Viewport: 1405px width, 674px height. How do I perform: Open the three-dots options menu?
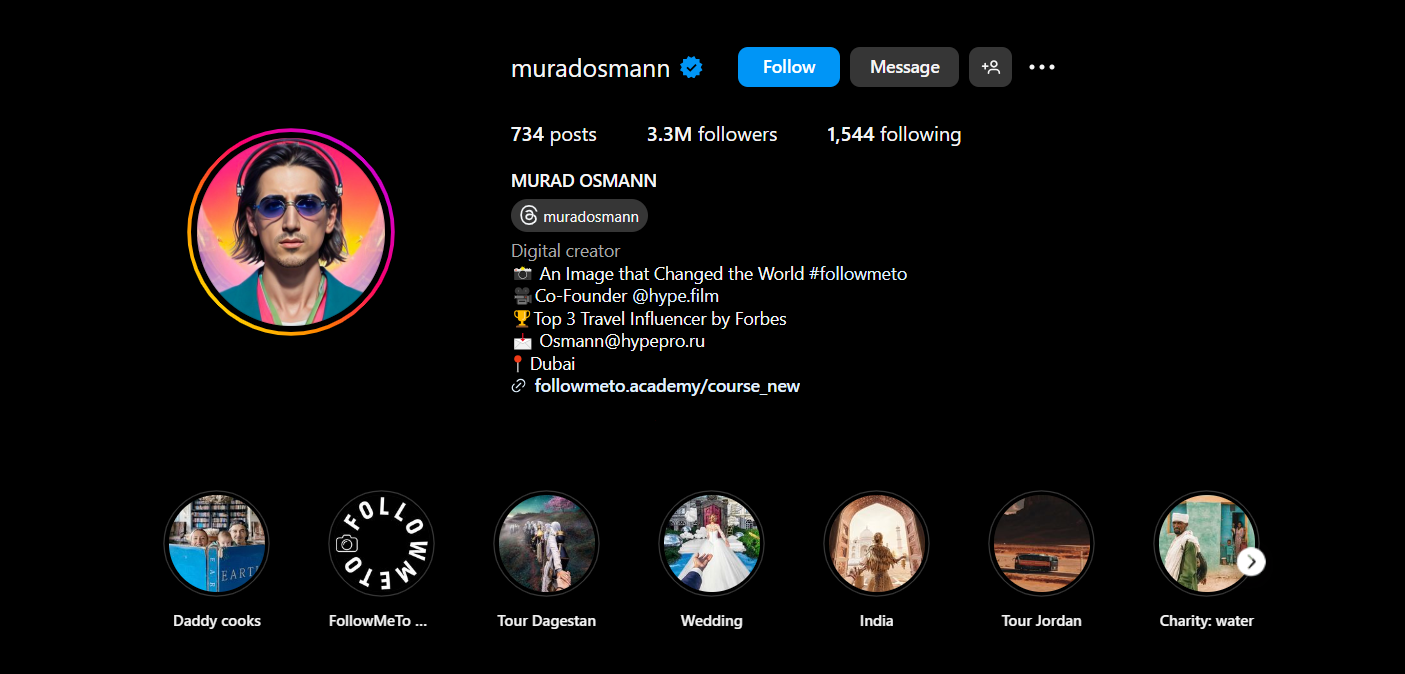pyautogui.click(x=1042, y=67)
